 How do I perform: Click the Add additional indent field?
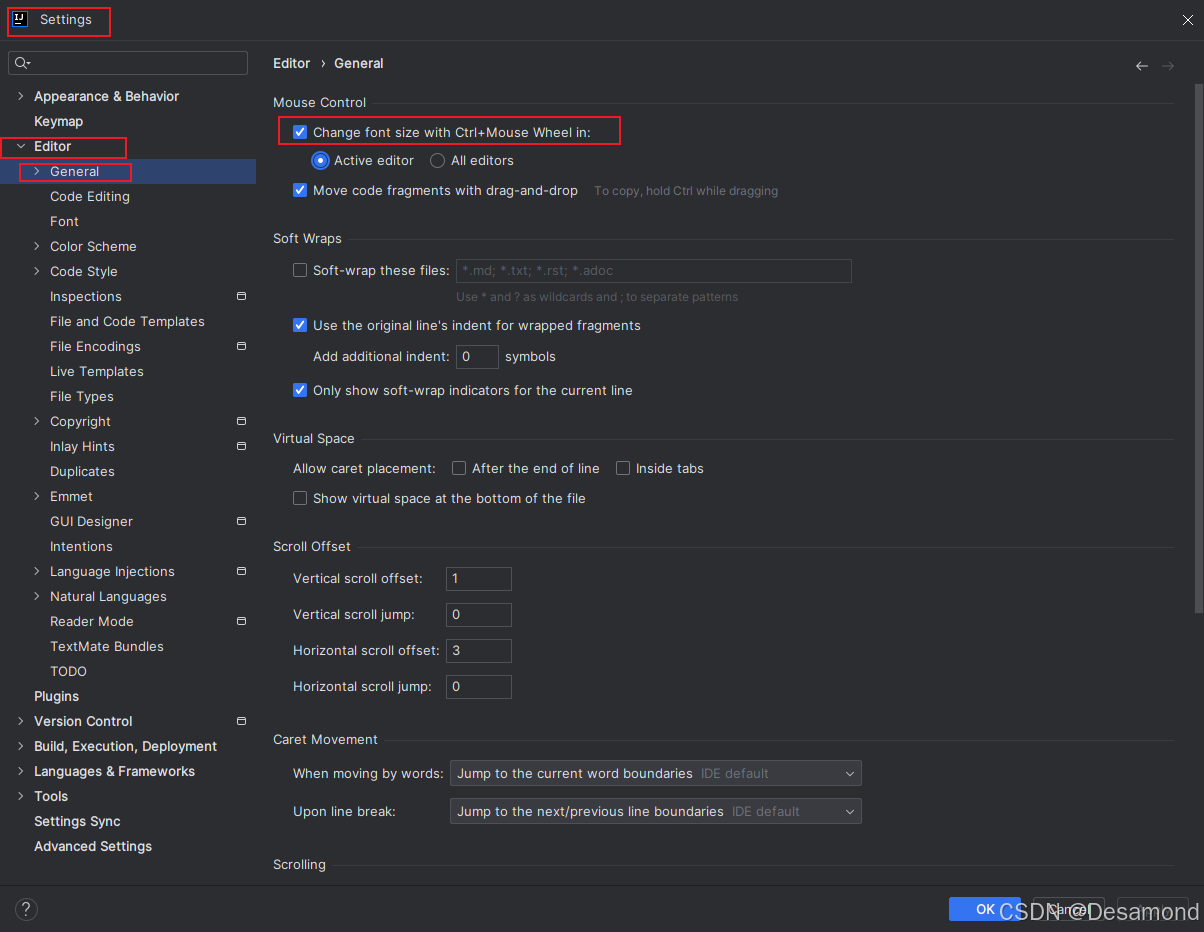click(478, 356)
